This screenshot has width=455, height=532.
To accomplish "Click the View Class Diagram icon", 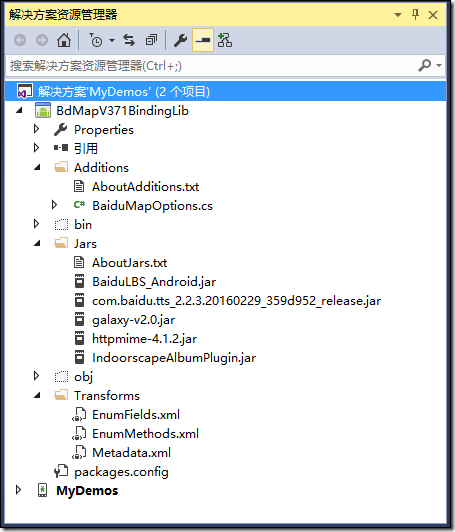I will pyautogui.click(x=225, y=40).
